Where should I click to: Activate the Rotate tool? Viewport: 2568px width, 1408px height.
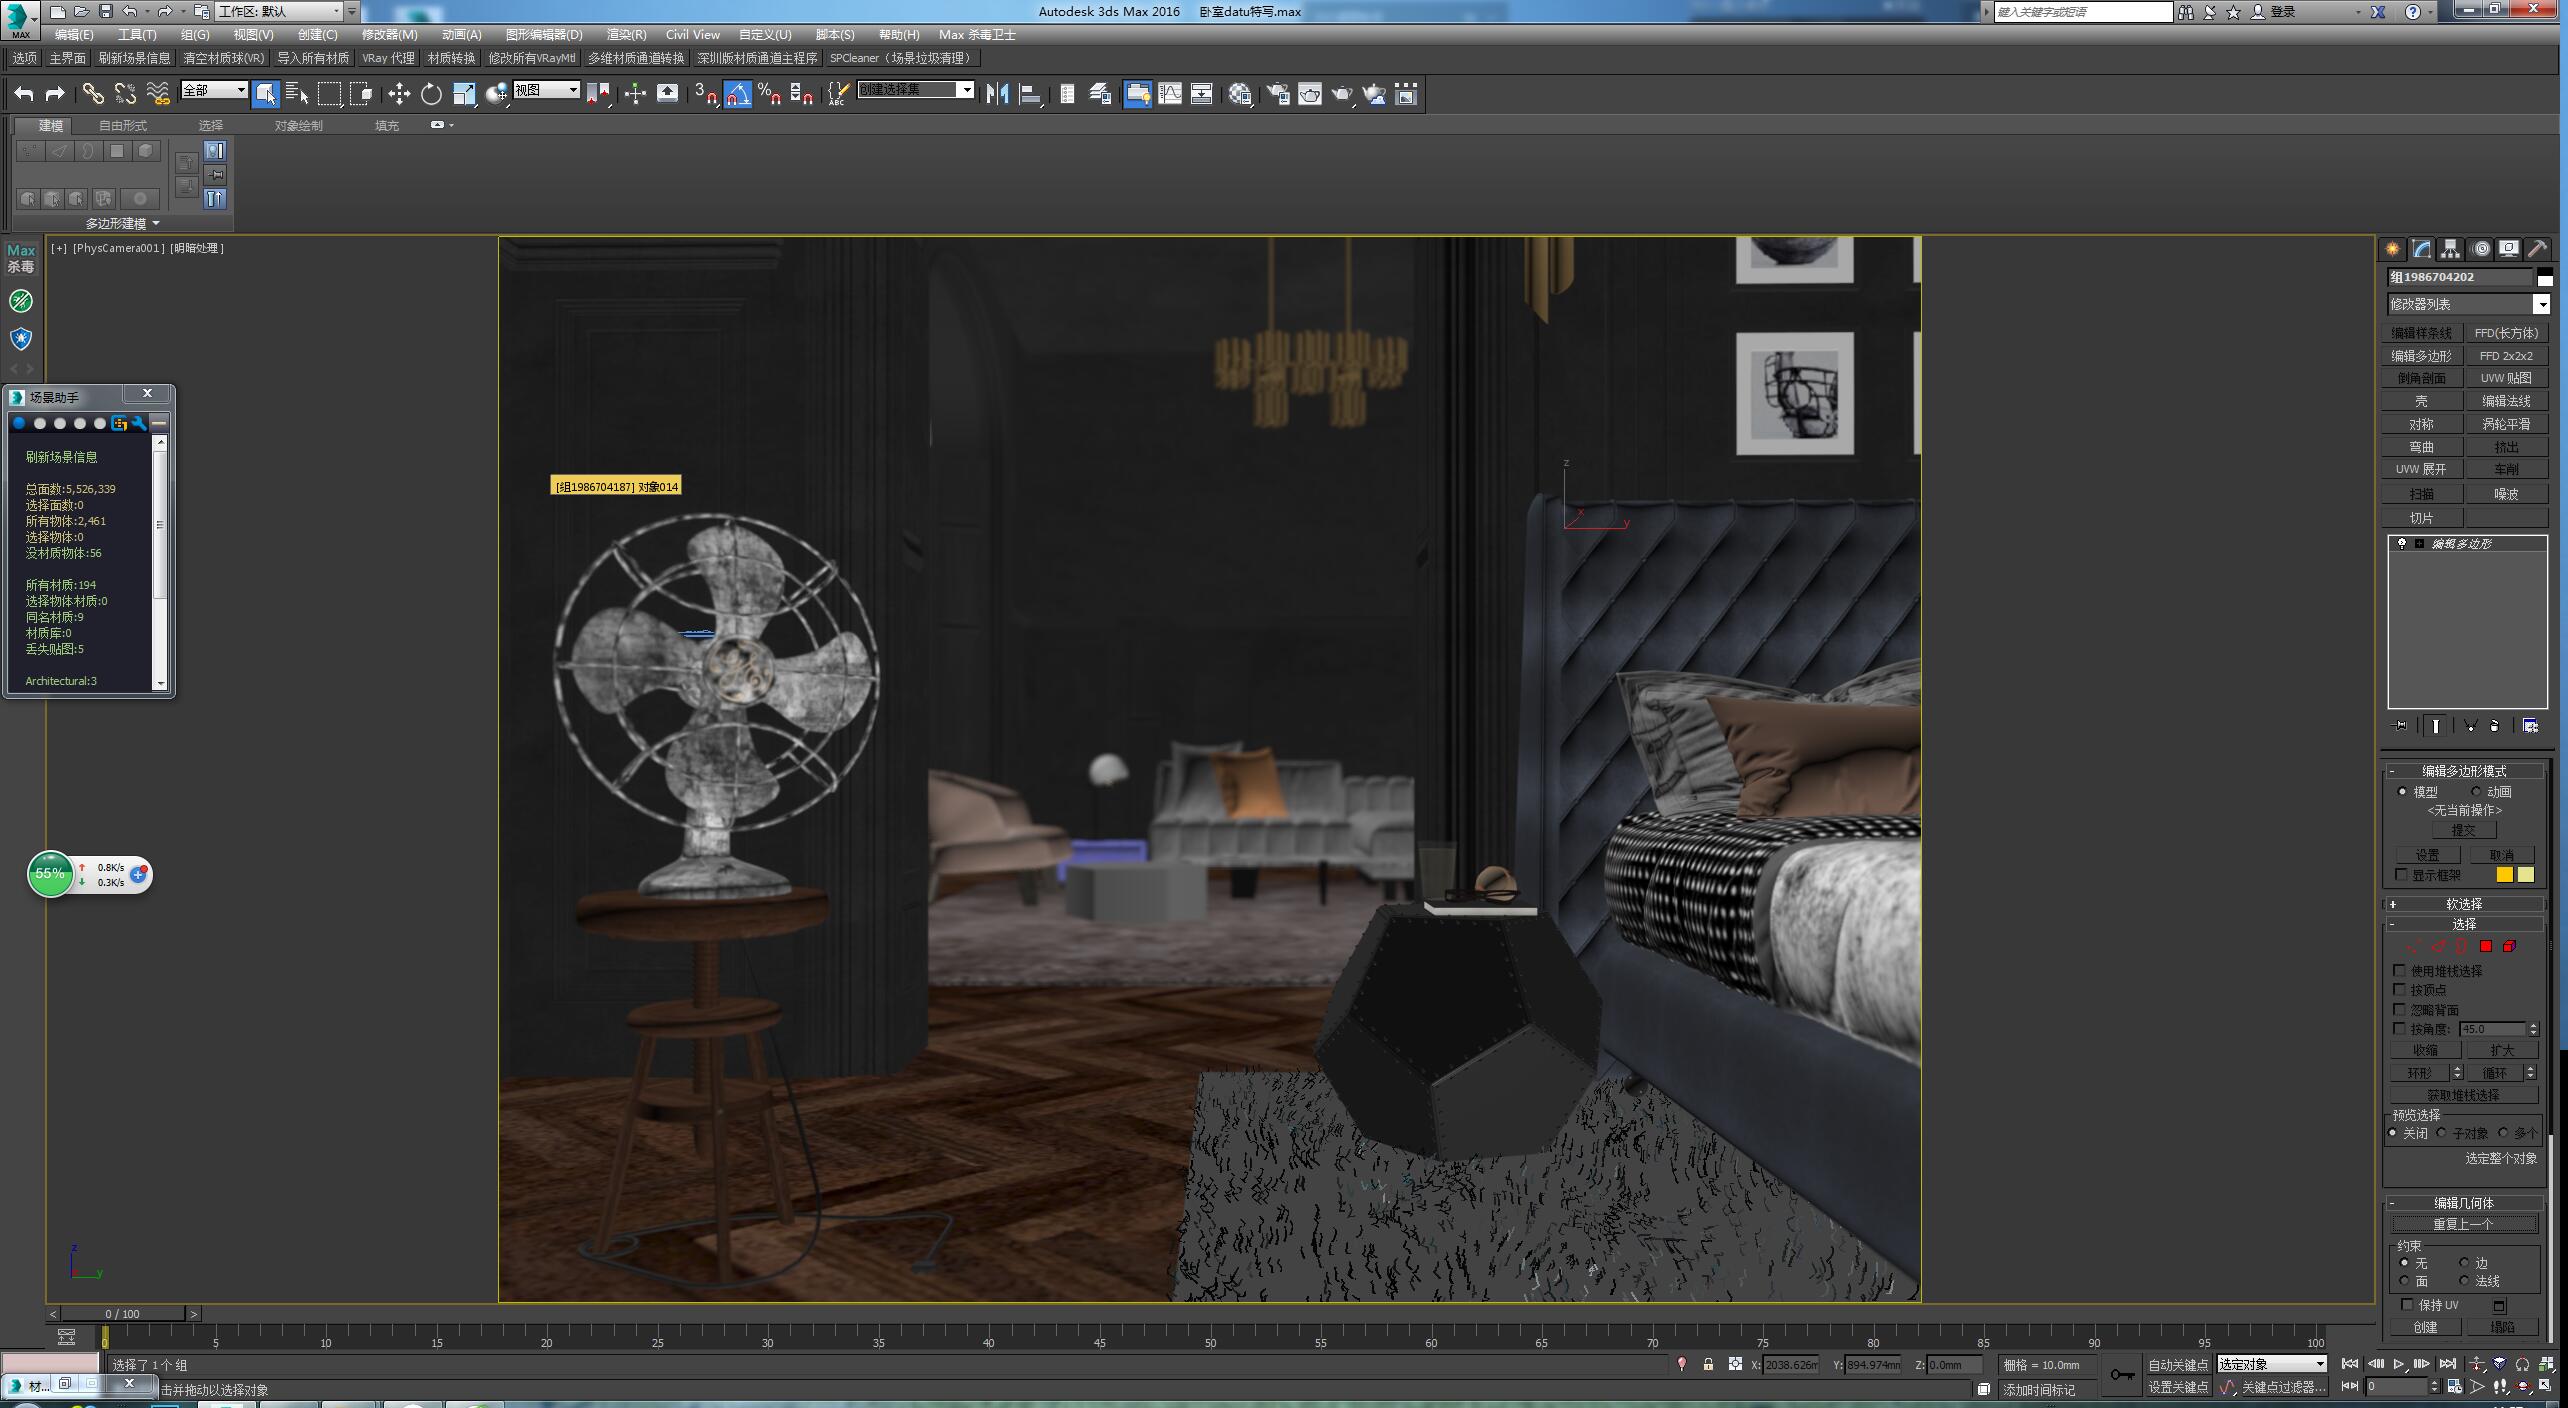click(431, 94)
